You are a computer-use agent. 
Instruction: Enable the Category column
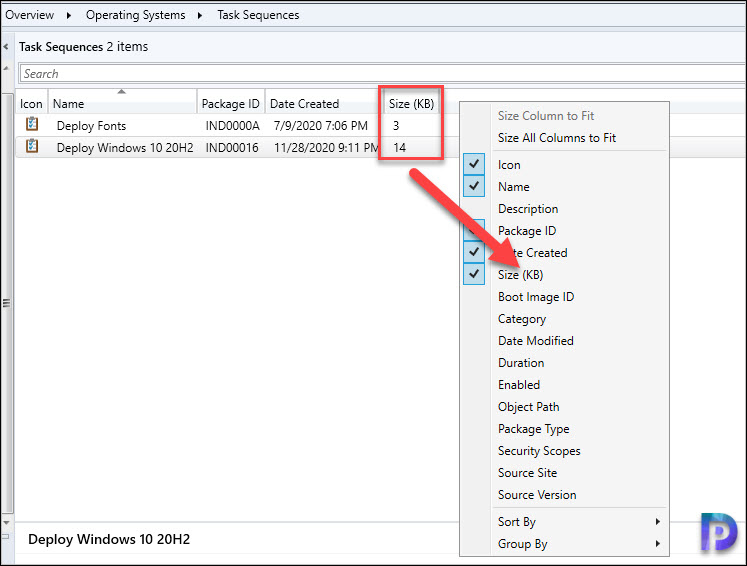(522, 319)
